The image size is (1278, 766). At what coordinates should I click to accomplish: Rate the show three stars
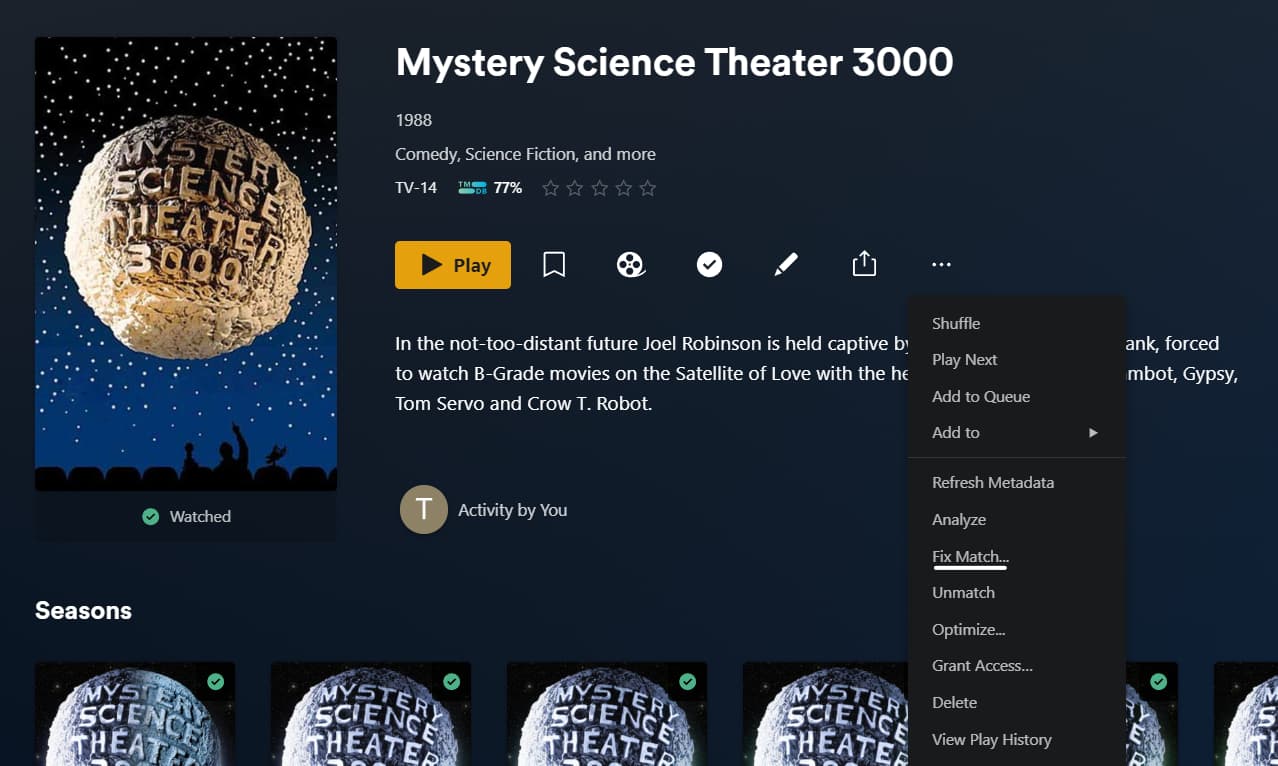(x=599, y=188)
